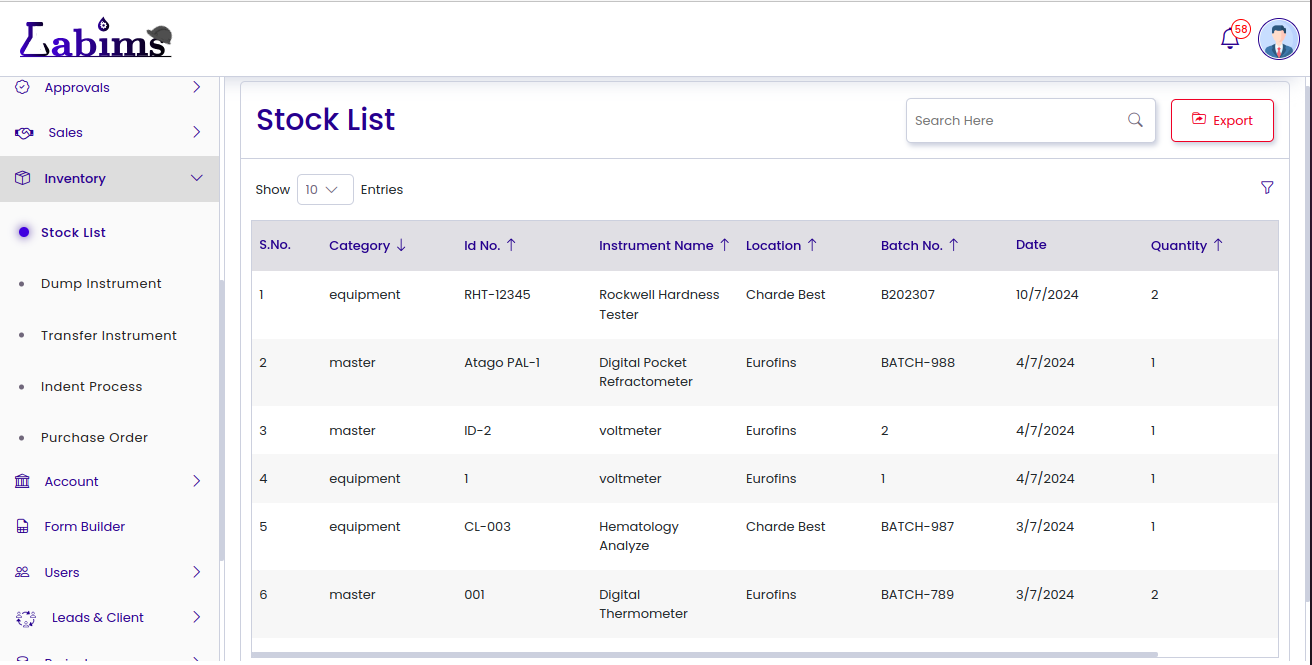The height and width of the screenshot is (665, 1312).
Task: Collapse the Inventory menu chevron
Action: click(x=196, y=178)
